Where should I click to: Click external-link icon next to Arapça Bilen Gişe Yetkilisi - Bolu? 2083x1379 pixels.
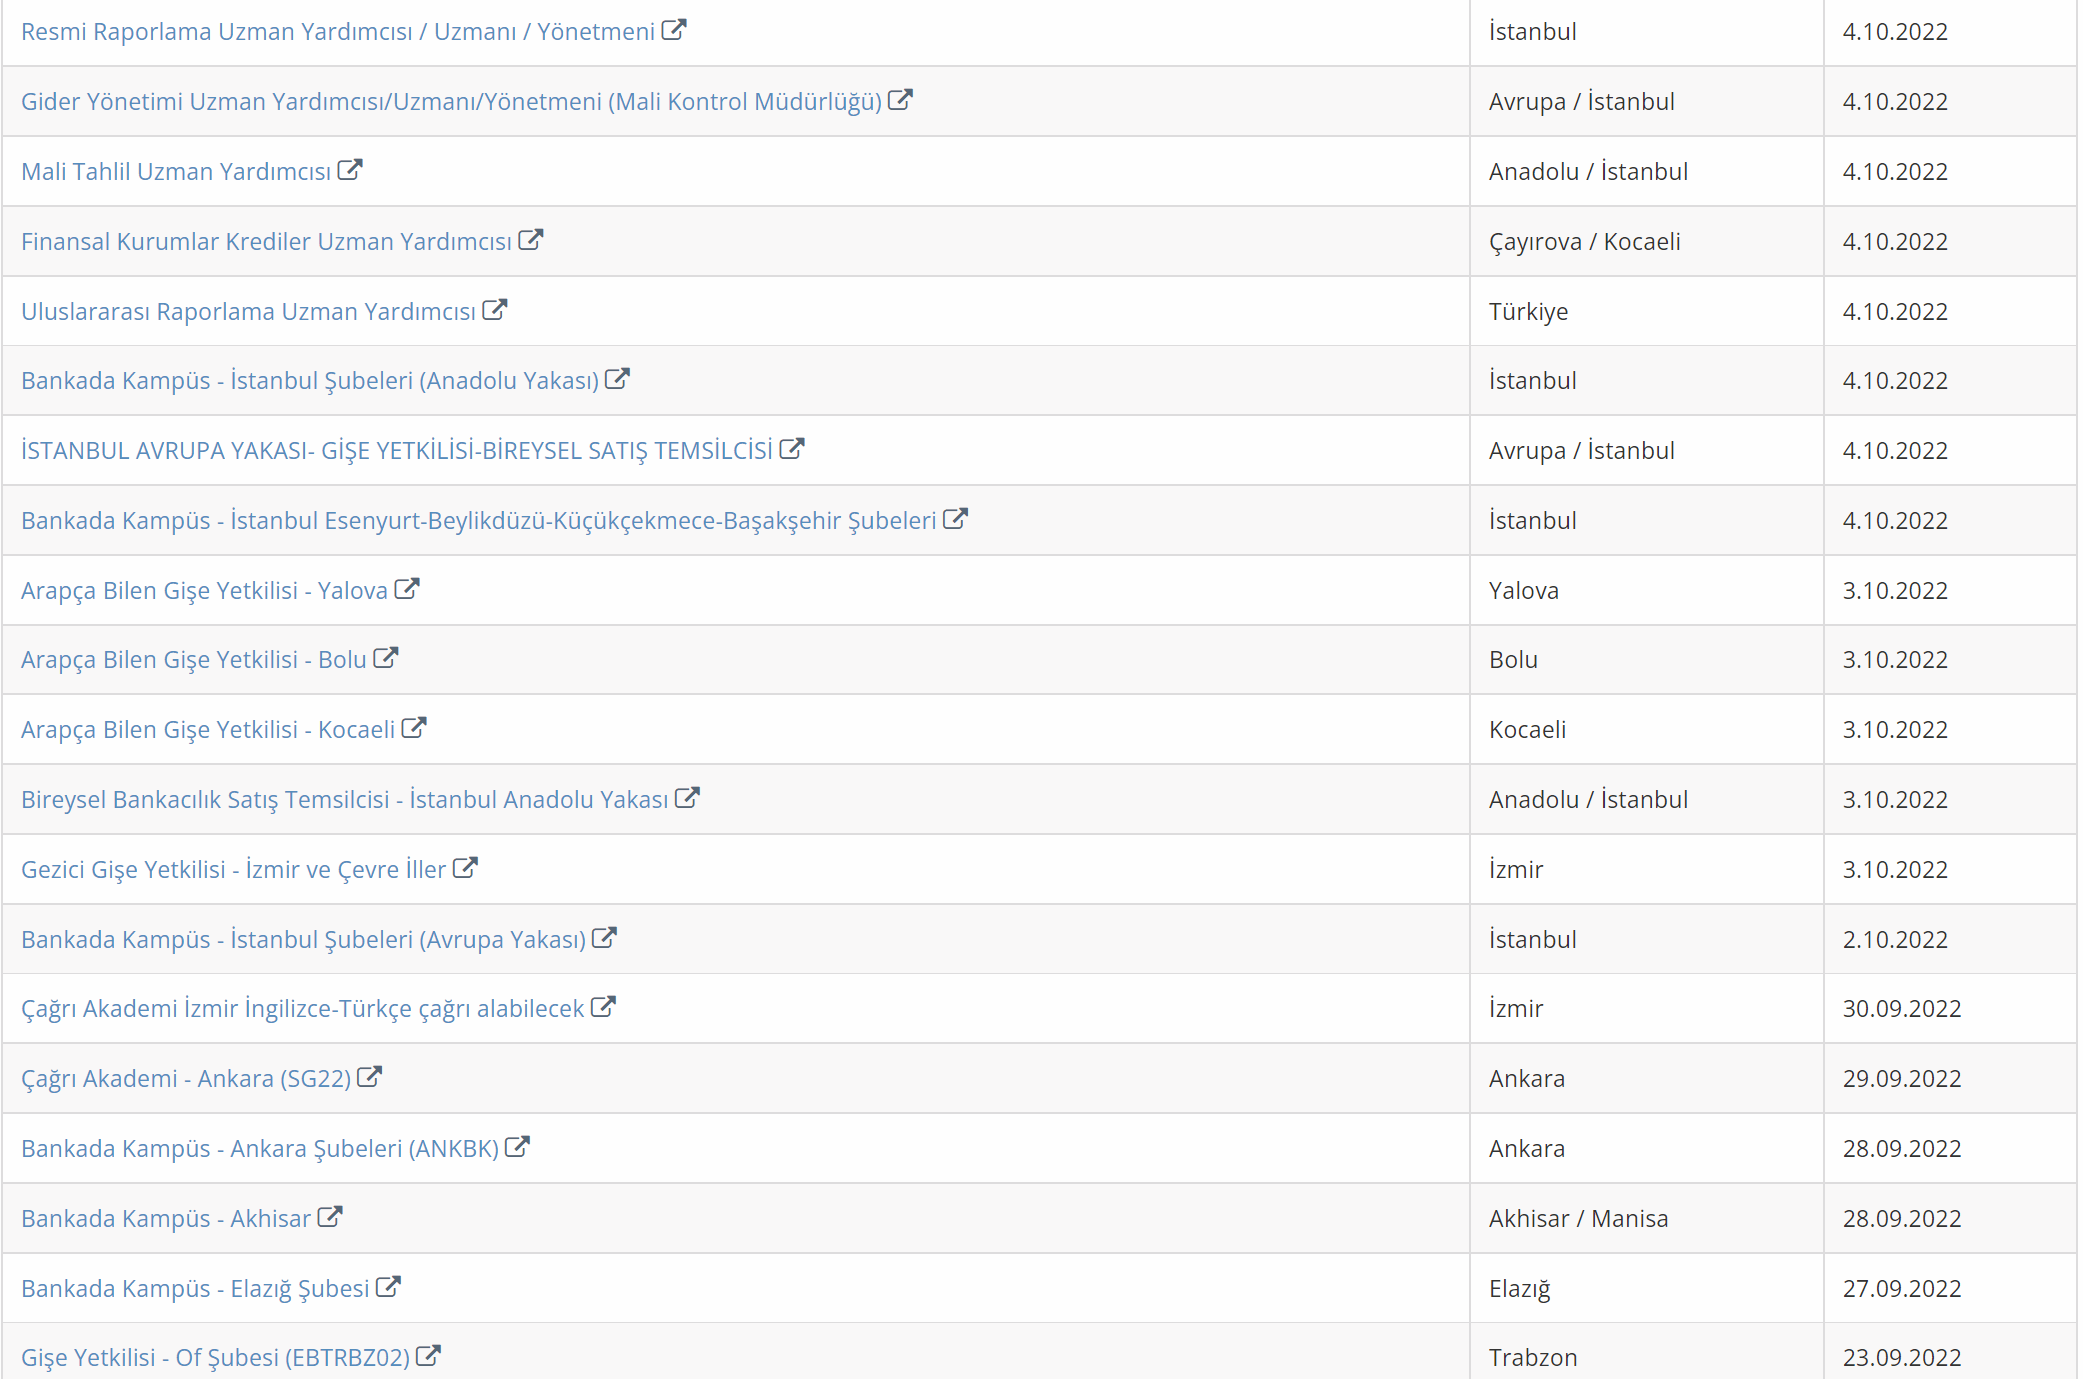pyautogui.click(x=385, y=658)
